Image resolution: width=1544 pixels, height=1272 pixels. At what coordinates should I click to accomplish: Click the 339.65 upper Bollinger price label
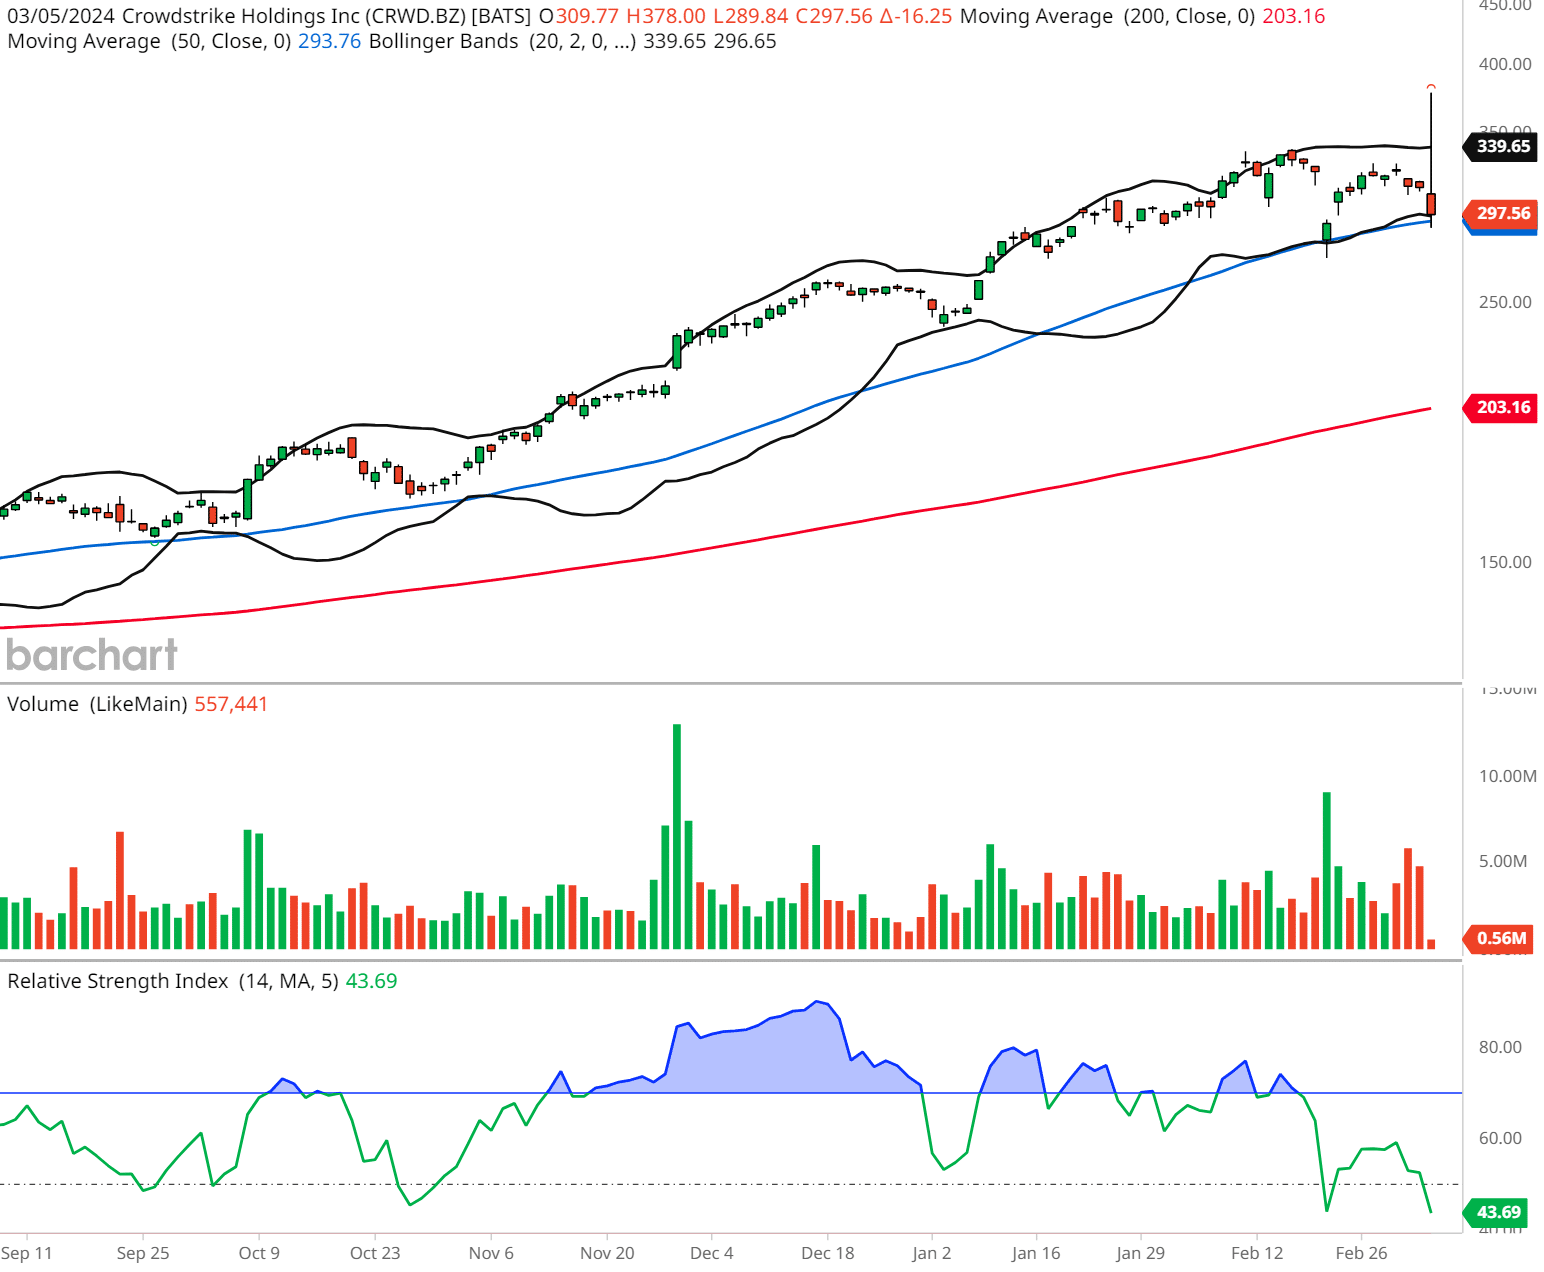(x=1501, y=146)
